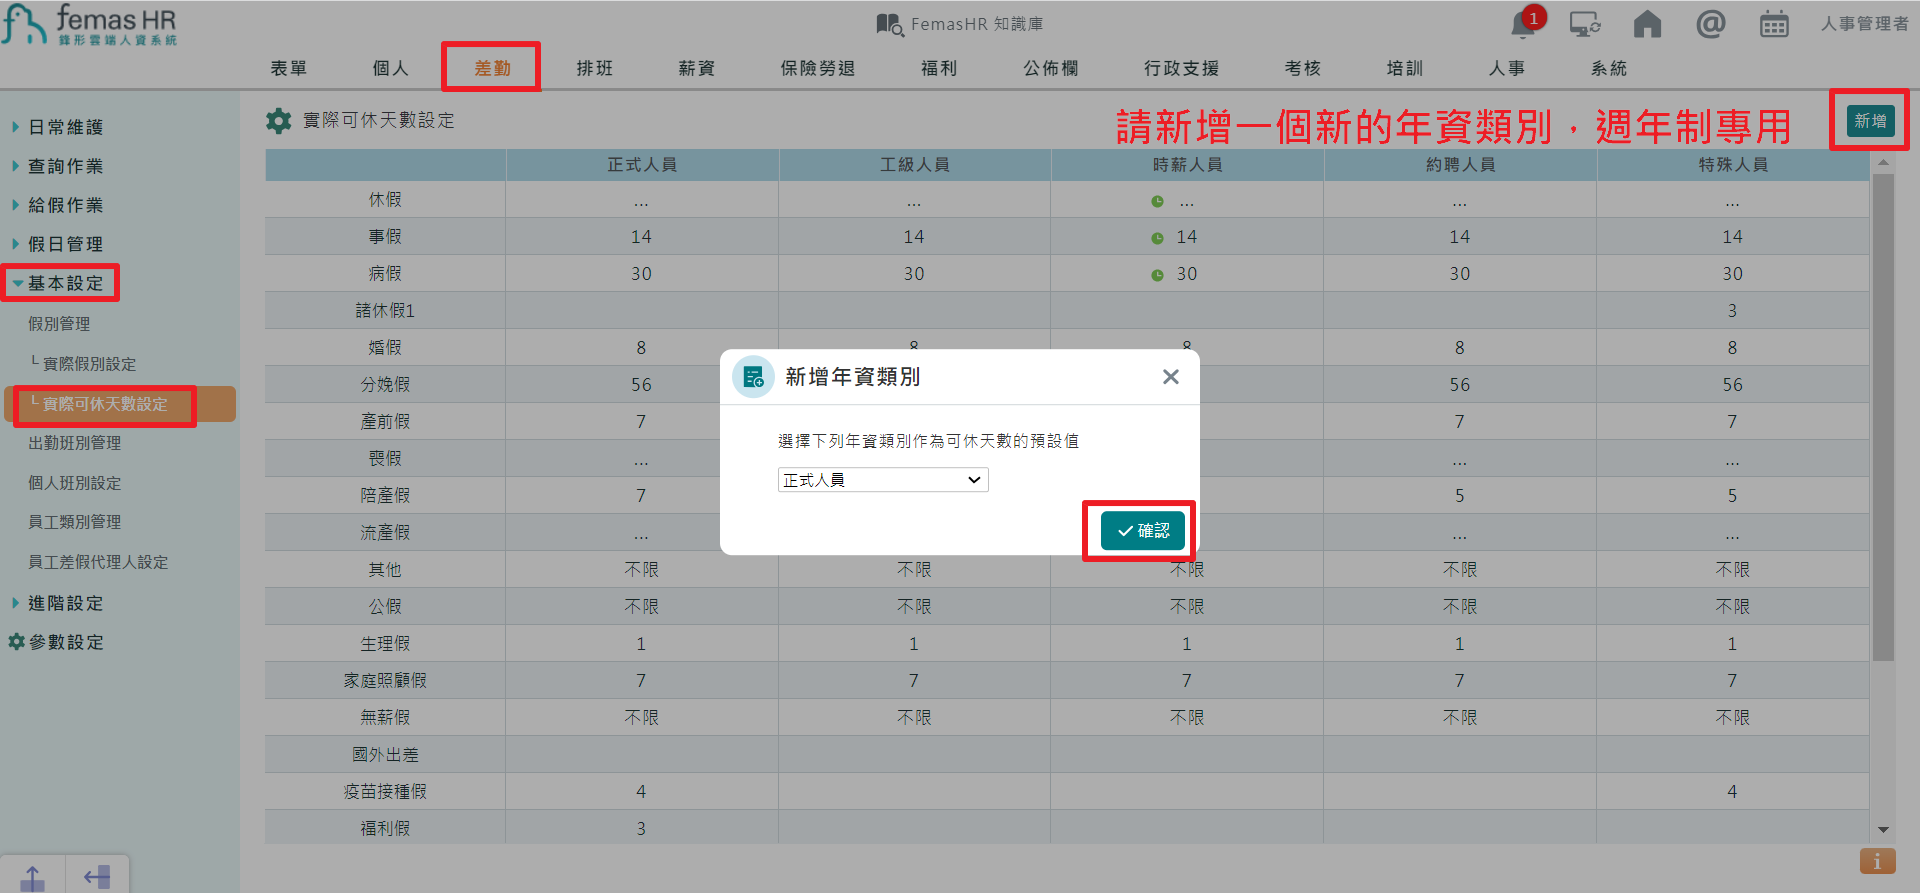
Task: Click the green clock icon in 休假 row
Action: (x=1157, y=201)
